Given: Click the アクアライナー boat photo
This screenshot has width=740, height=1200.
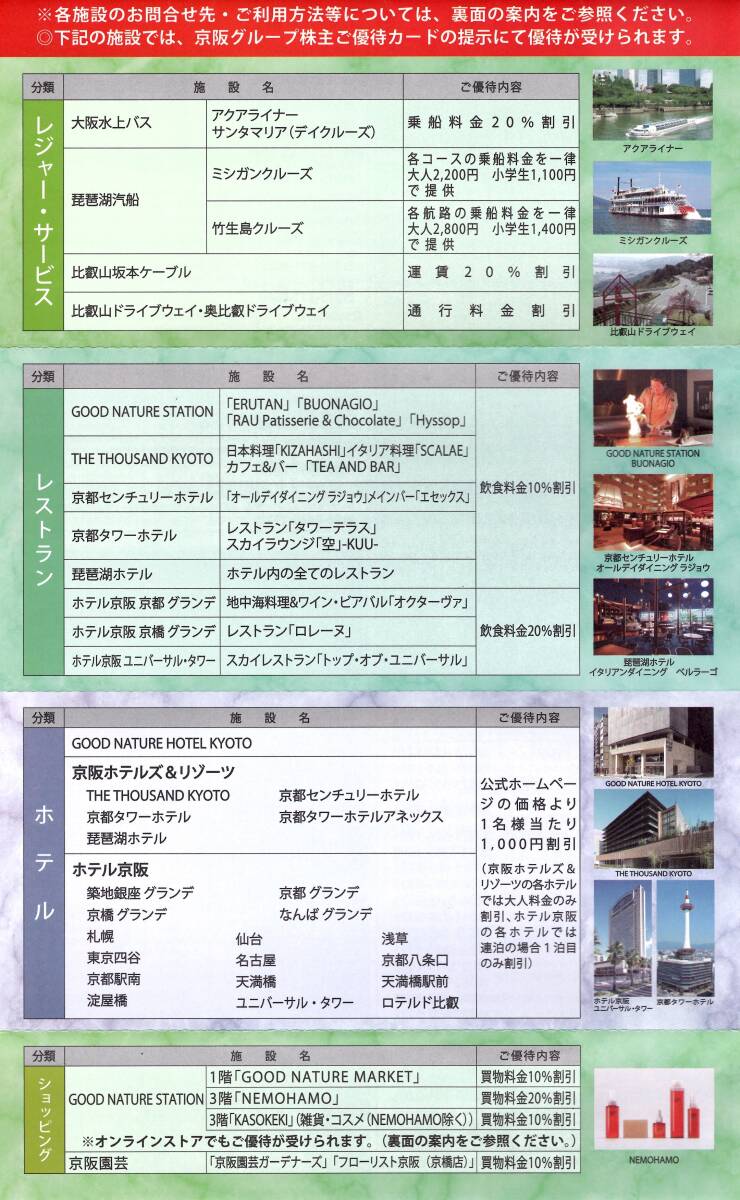Looking at the screenshot, I should point(652,105).
